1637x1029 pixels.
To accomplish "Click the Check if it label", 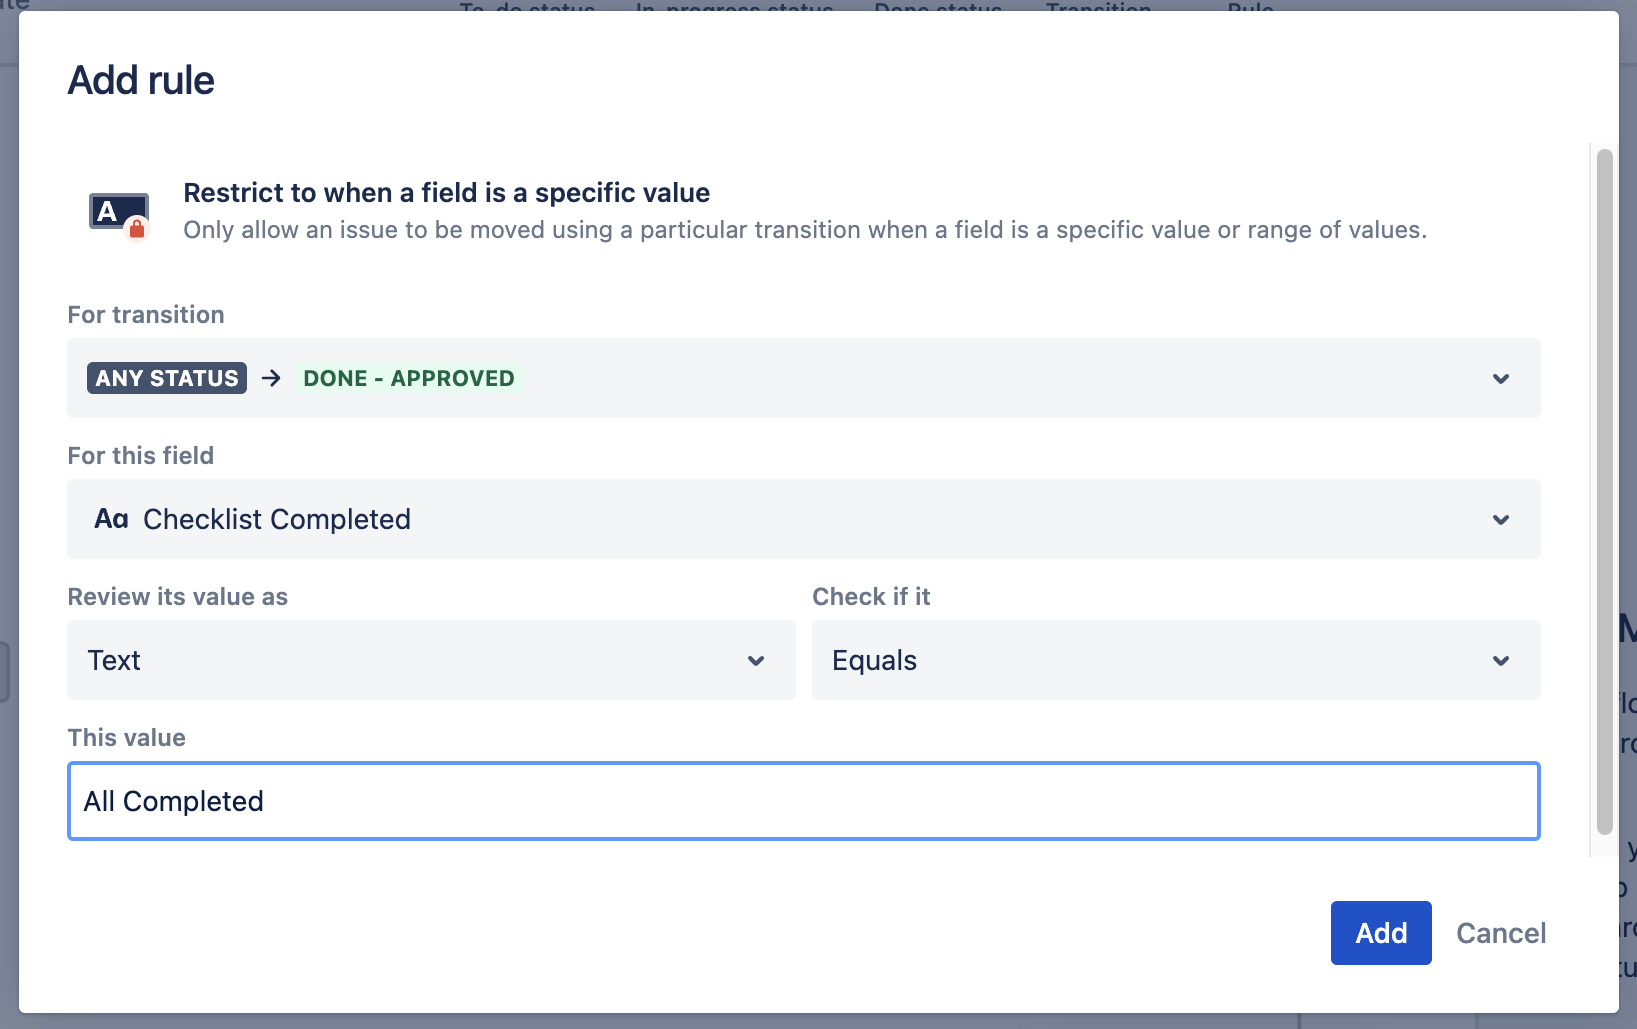I will (871, 597).
